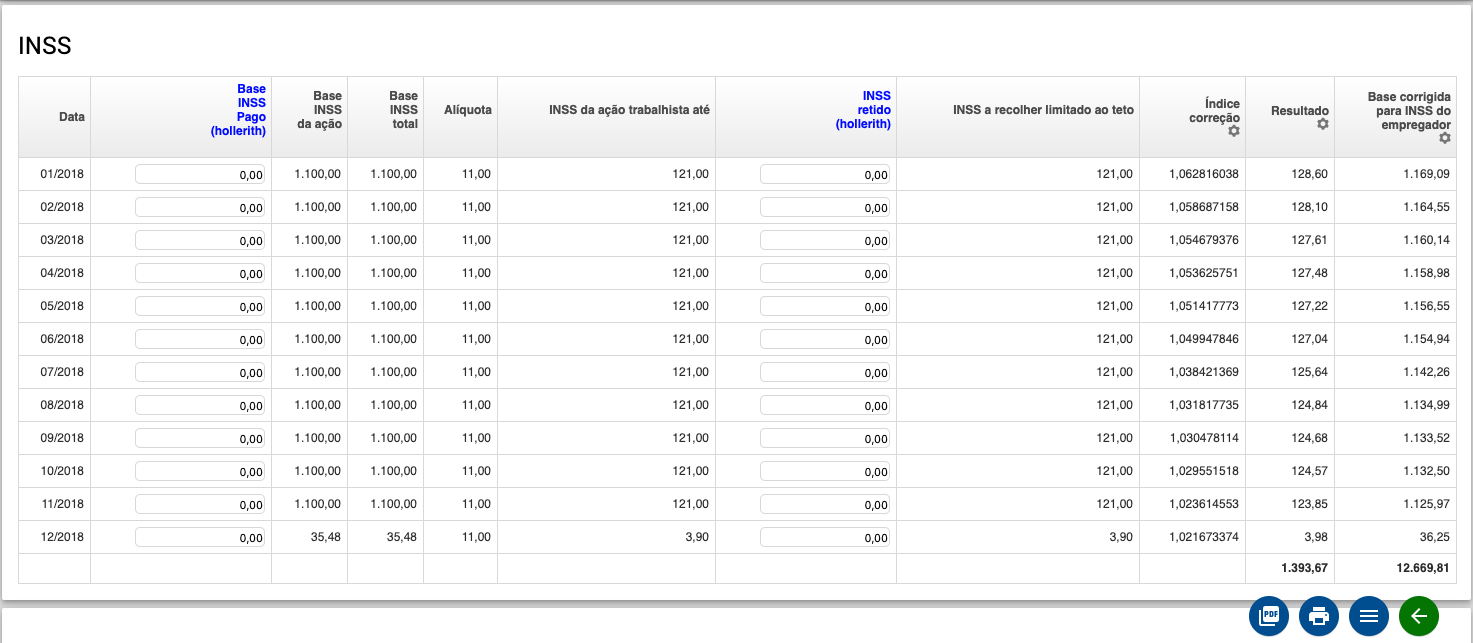The width and height of the screenshot is (1473, 643).
Task: Export table with the PDF button
Action: pos(1269,616)
